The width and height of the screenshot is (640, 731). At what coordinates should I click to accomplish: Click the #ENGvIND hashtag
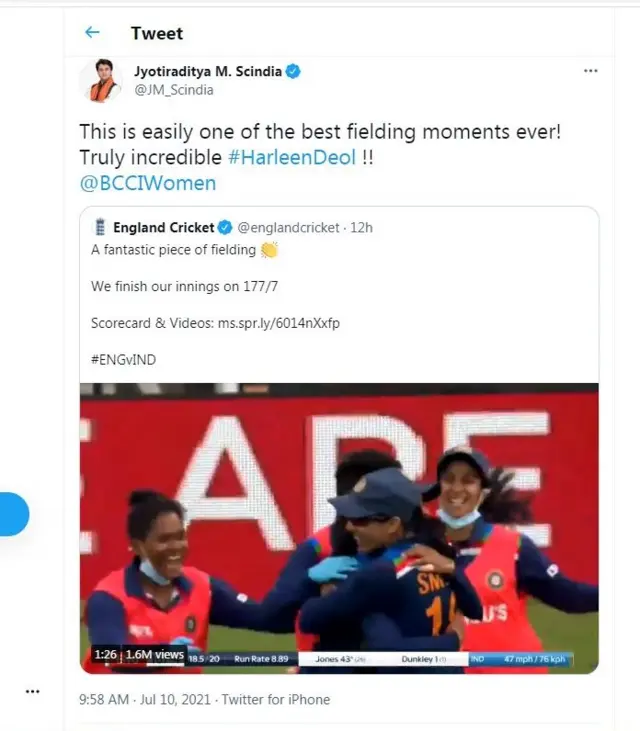pos(123,360)
